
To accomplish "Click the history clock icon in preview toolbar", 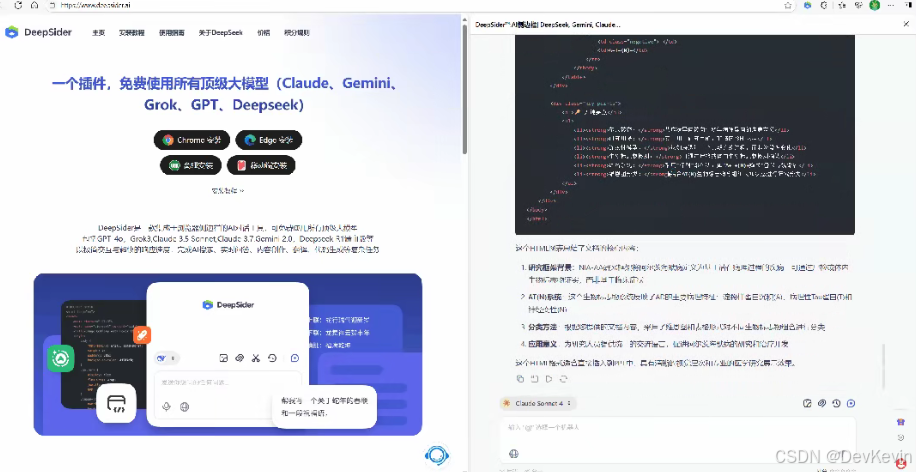I will tap(272, 358).
